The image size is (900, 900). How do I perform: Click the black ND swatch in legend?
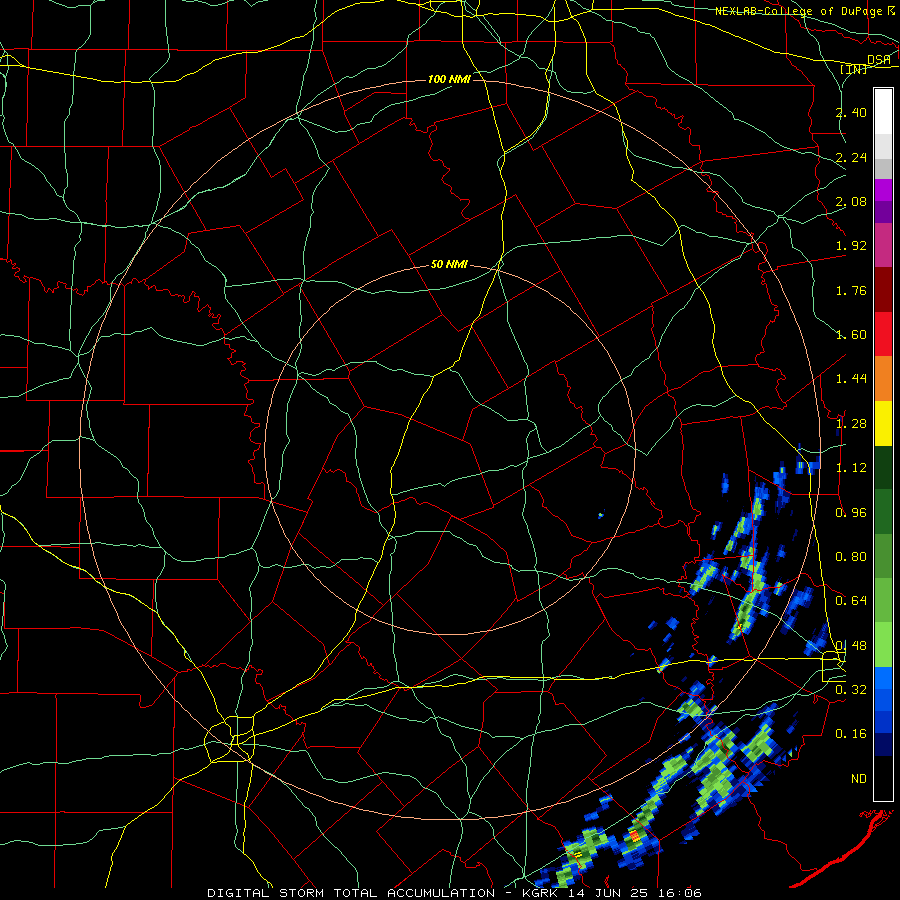coord(883,778)
